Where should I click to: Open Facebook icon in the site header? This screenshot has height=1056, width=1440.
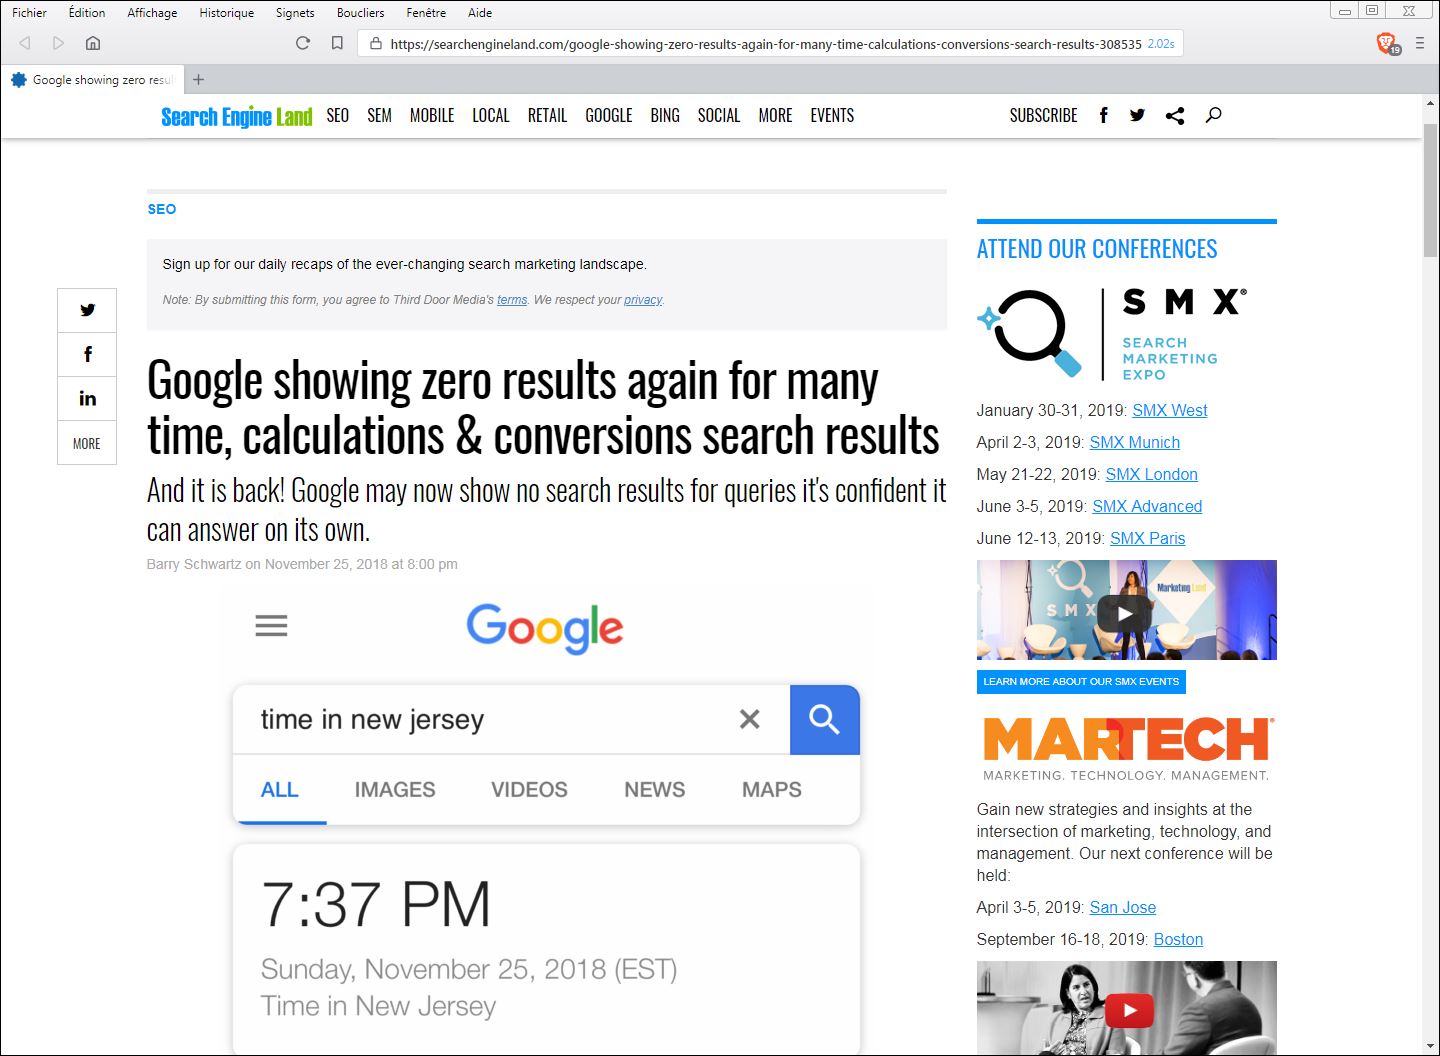[1103, 115]
